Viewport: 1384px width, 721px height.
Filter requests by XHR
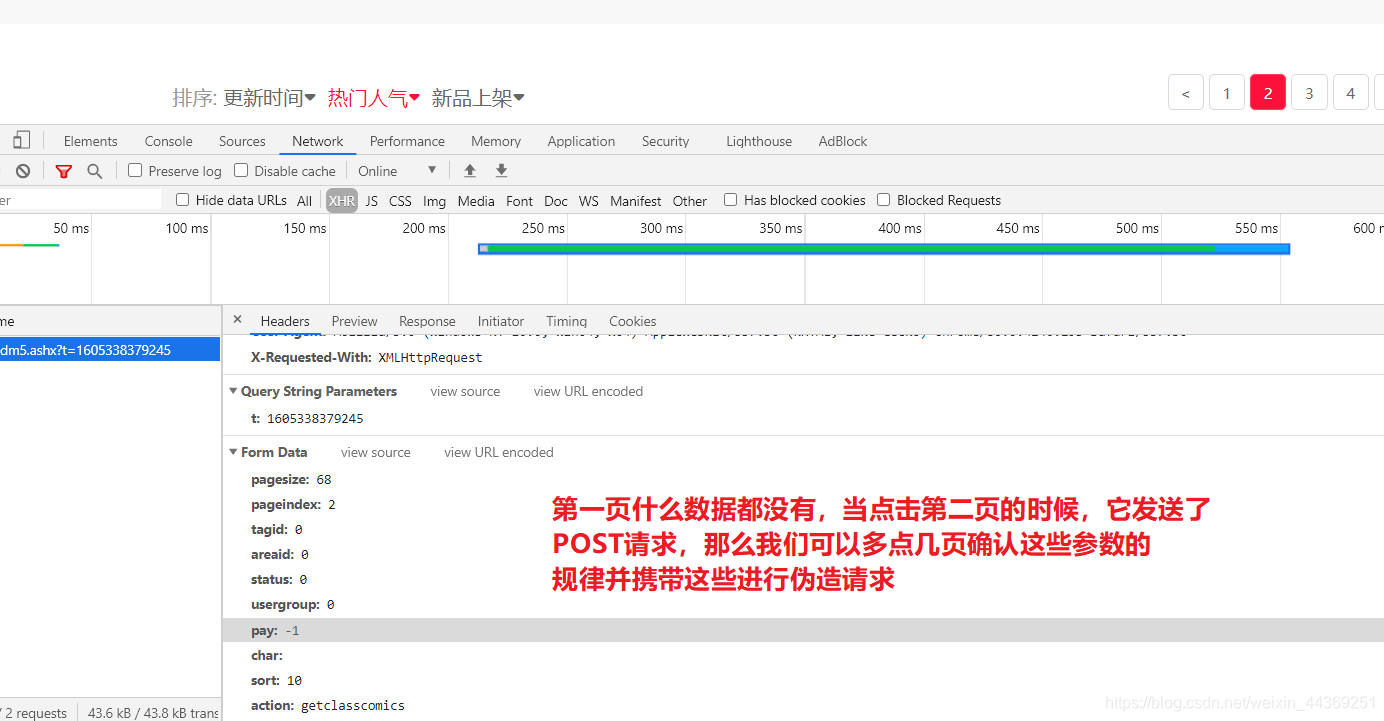click(x=342, y=201)
